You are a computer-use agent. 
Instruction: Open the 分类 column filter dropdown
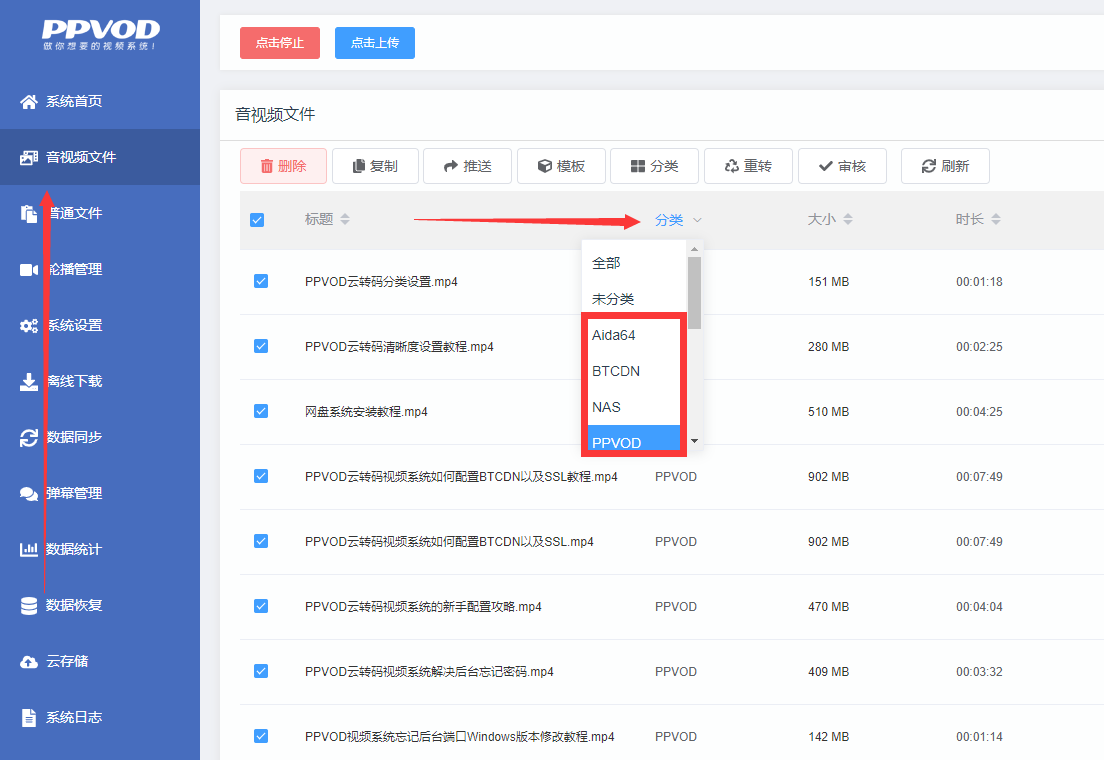[x=678, y=220]
